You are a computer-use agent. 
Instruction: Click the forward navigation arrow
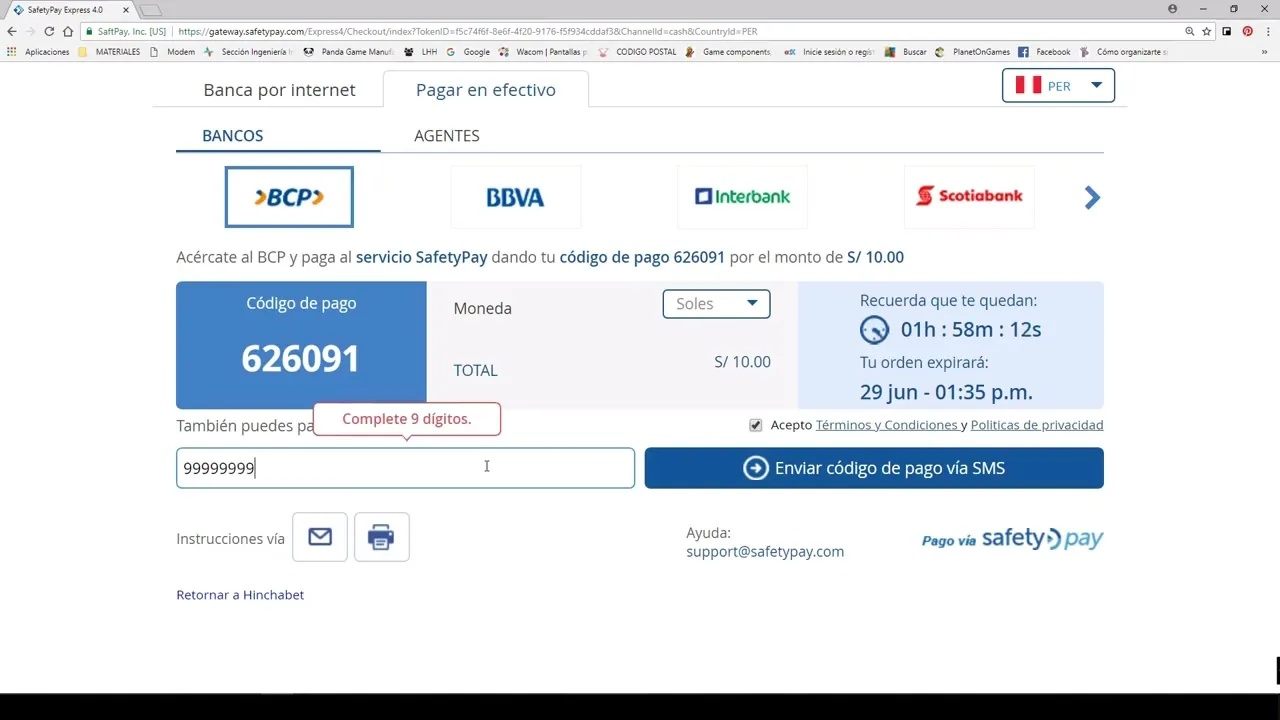(x=30, y=31)
